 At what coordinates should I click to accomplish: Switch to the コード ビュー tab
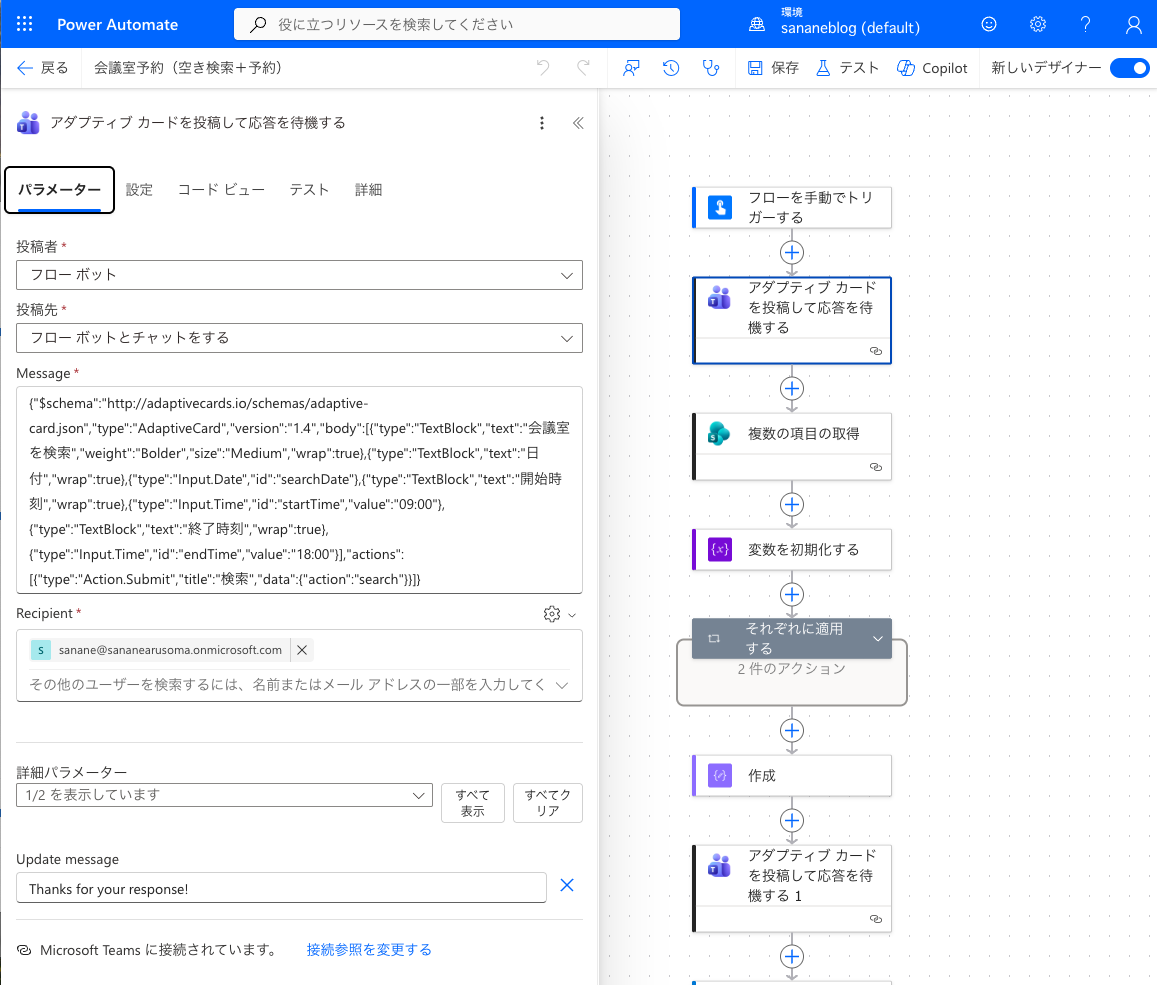click(x=221, y=190)
